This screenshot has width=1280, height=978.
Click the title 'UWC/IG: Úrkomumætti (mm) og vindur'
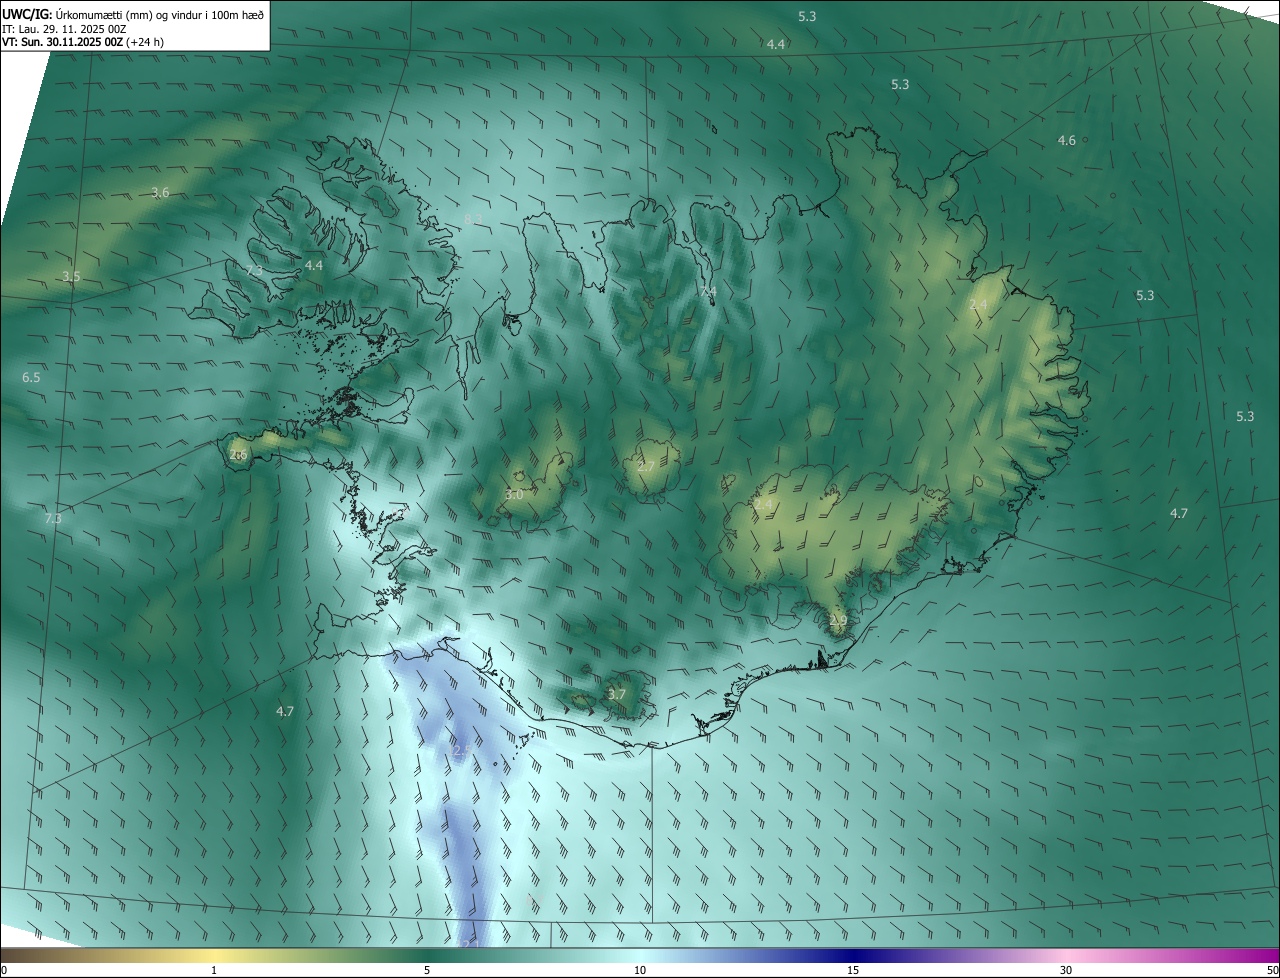tap(135, 14)
